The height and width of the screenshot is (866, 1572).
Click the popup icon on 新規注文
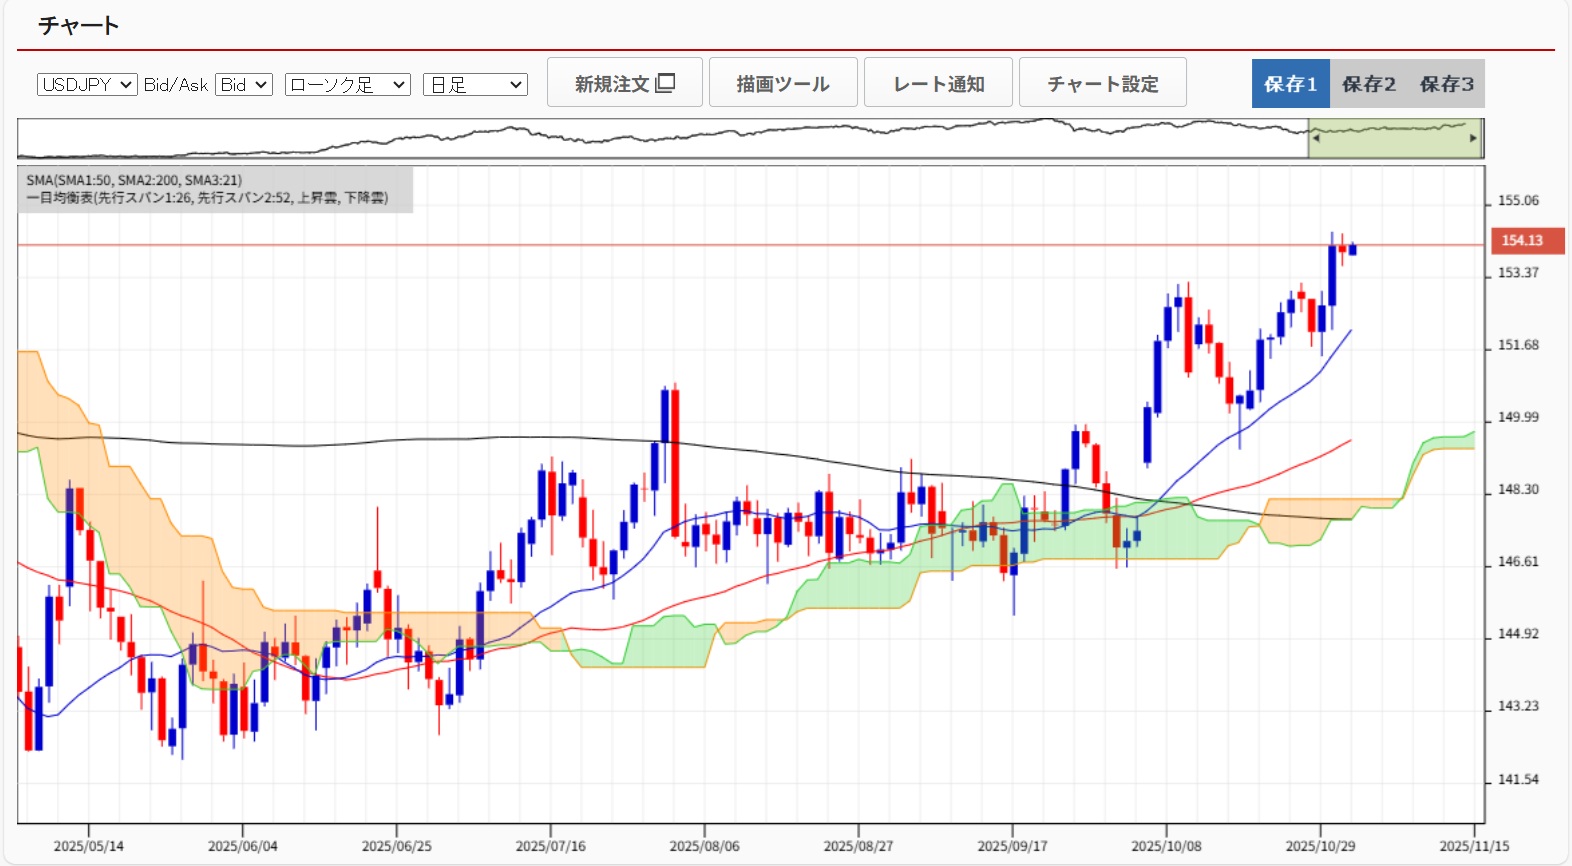pyautogui.click(x=665, y=83)
